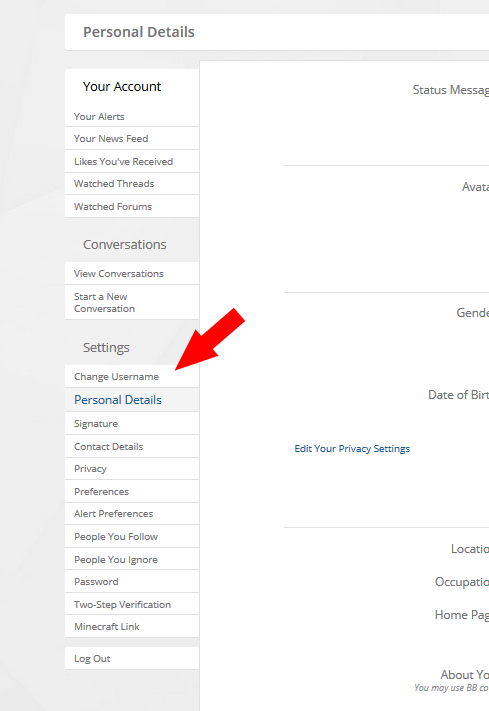489x711 pixels.
Task: Open Two-Step Verification settings
Action: click(x=132, y=604)
